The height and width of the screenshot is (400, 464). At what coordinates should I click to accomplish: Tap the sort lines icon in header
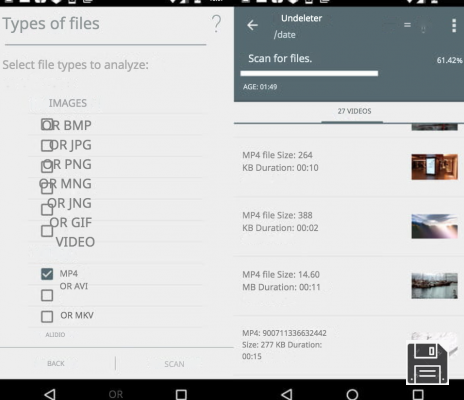(x=407, y=25)
